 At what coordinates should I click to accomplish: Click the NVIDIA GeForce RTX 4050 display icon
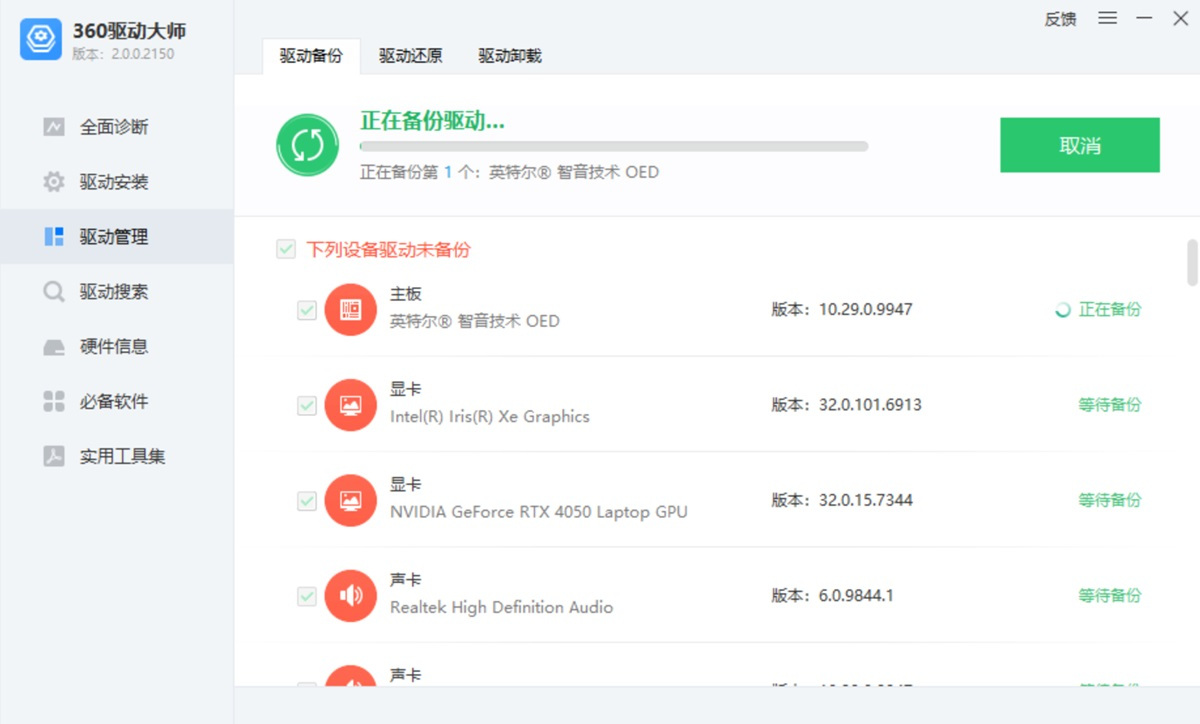pyautogui.click(x=351, y=500)
